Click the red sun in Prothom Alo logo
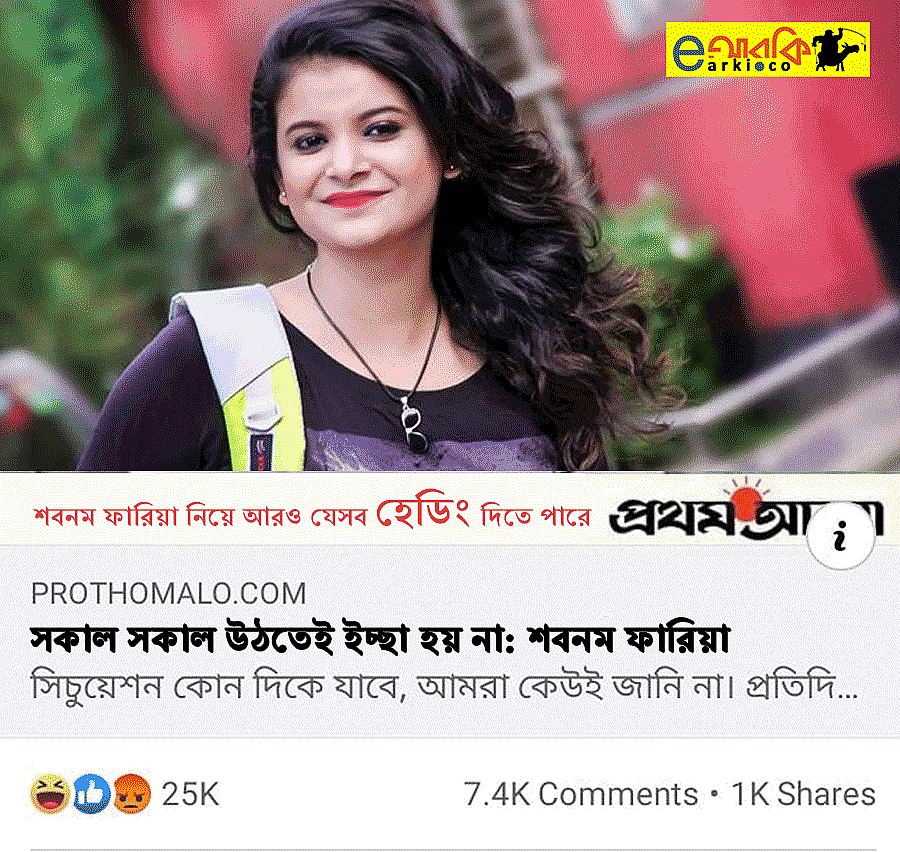Screen dimensions: 900x852 point(746,498)
